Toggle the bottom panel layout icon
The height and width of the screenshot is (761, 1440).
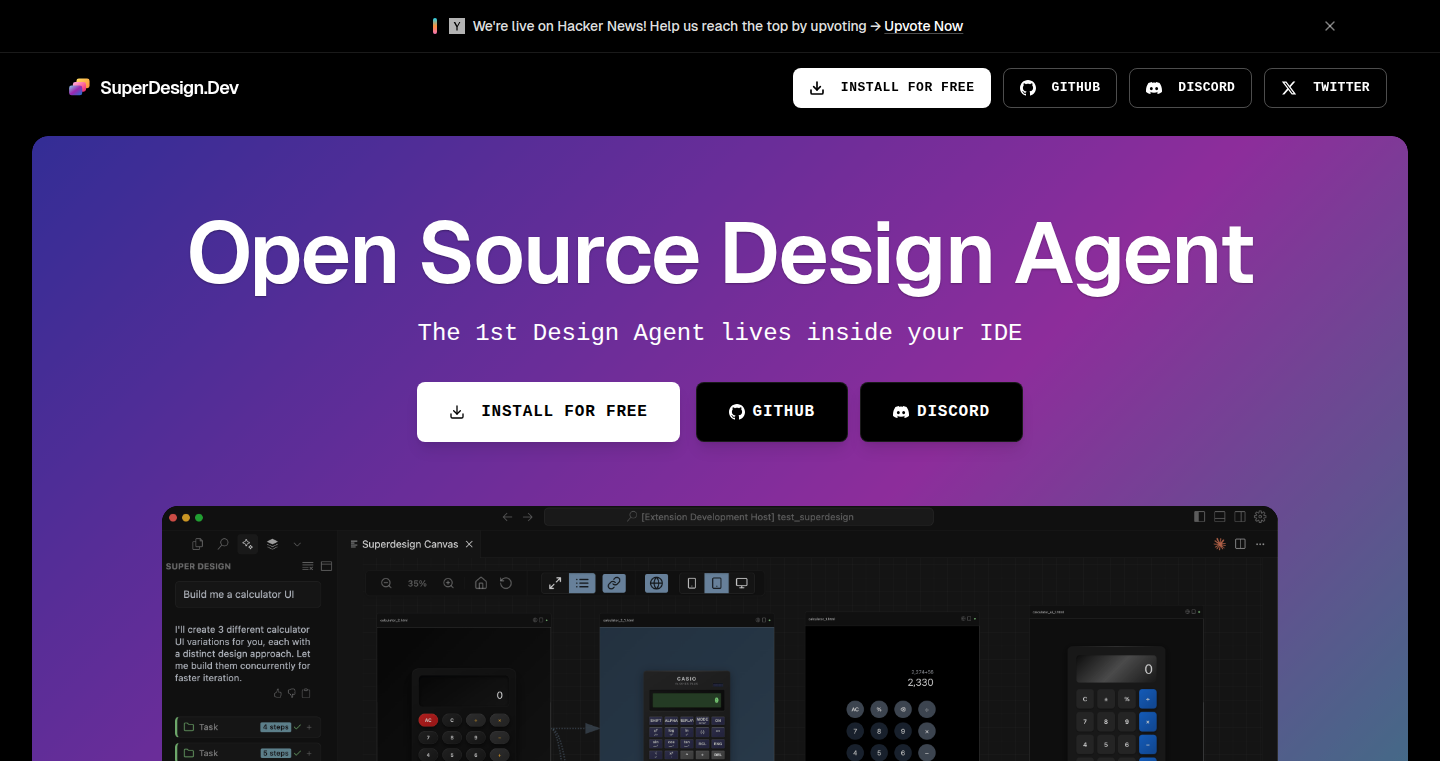pos(1220,517)
